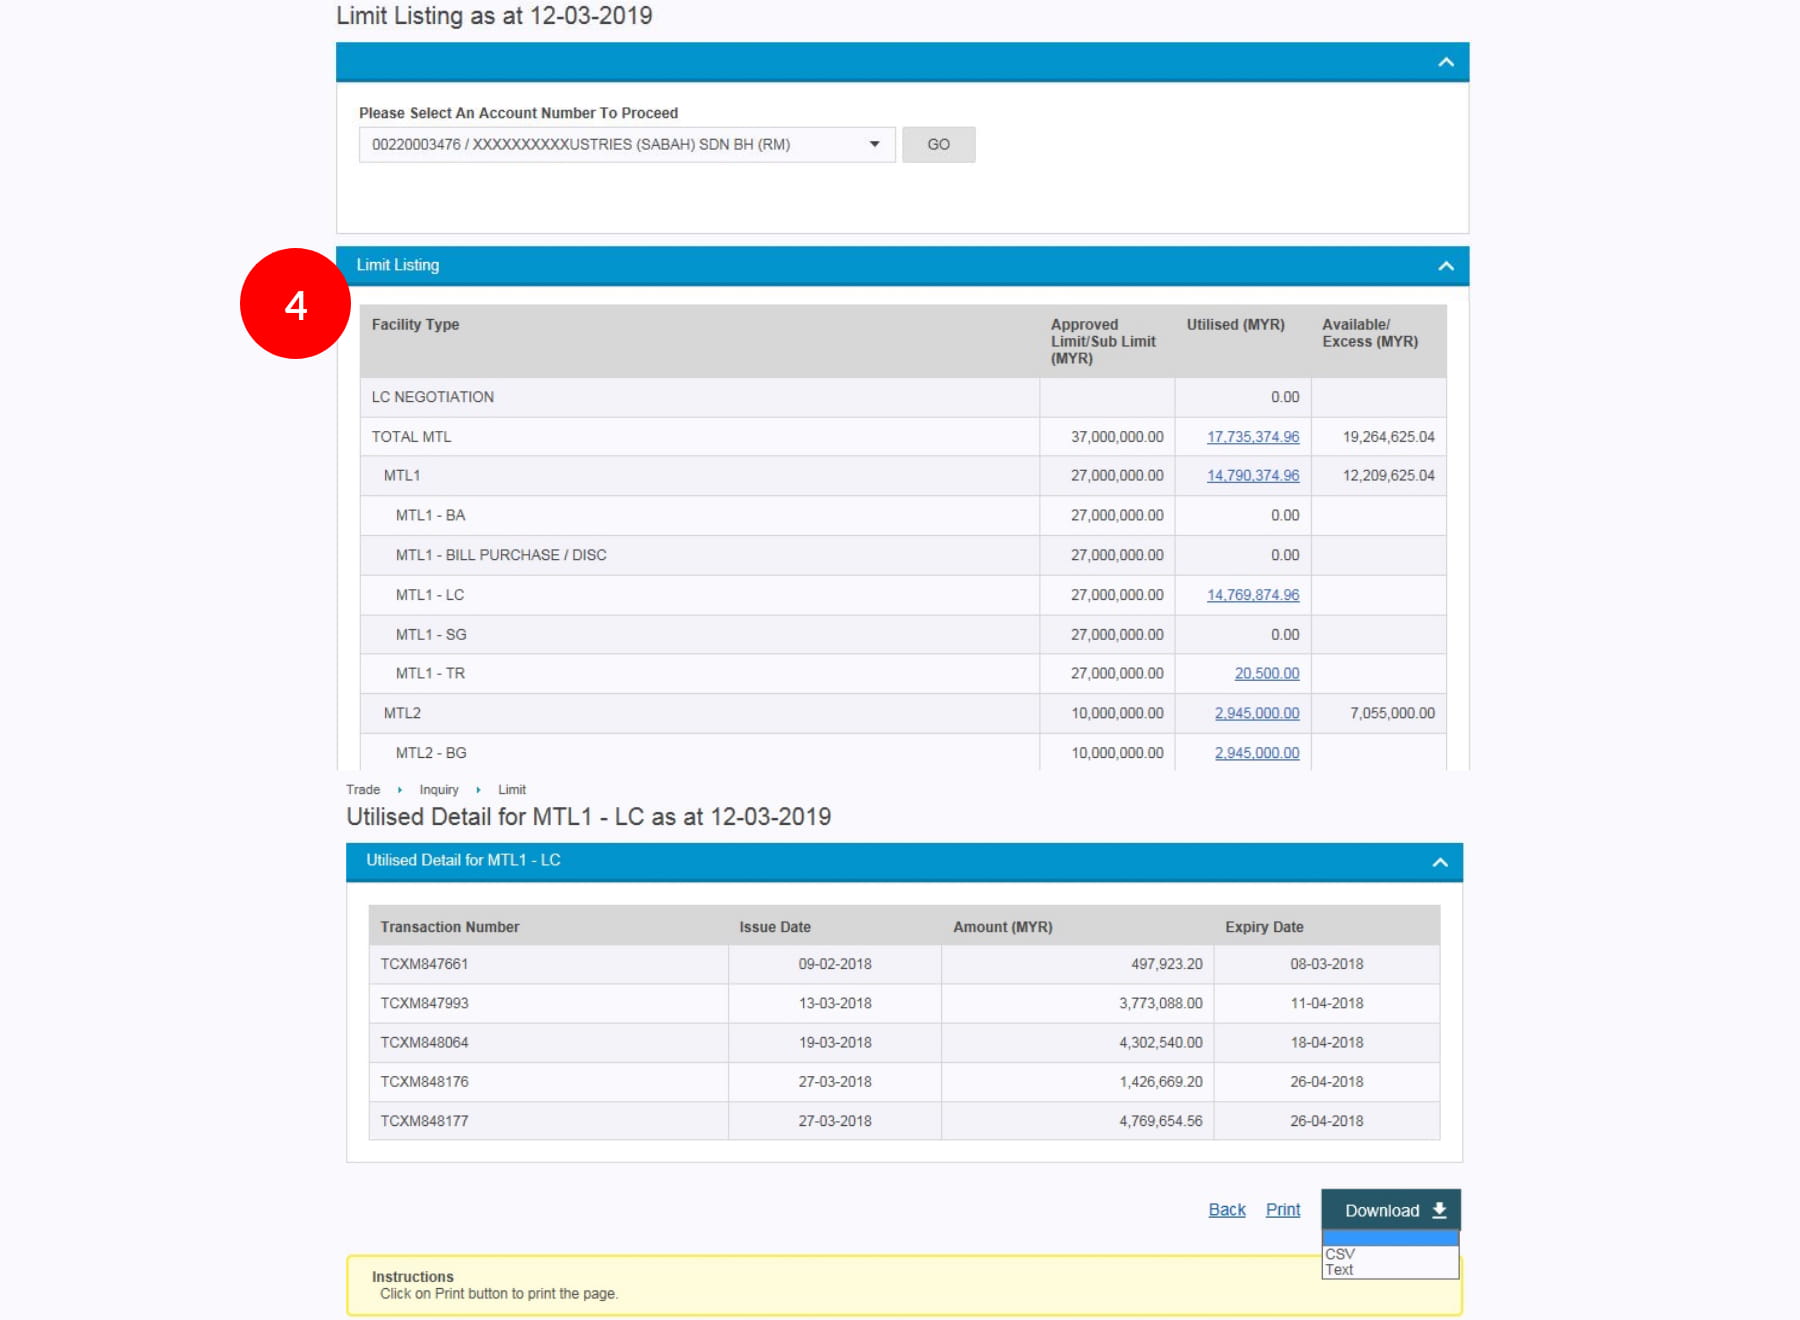
Task: Go to Inquiry in the breadcrumb
Action: (438, 790)
